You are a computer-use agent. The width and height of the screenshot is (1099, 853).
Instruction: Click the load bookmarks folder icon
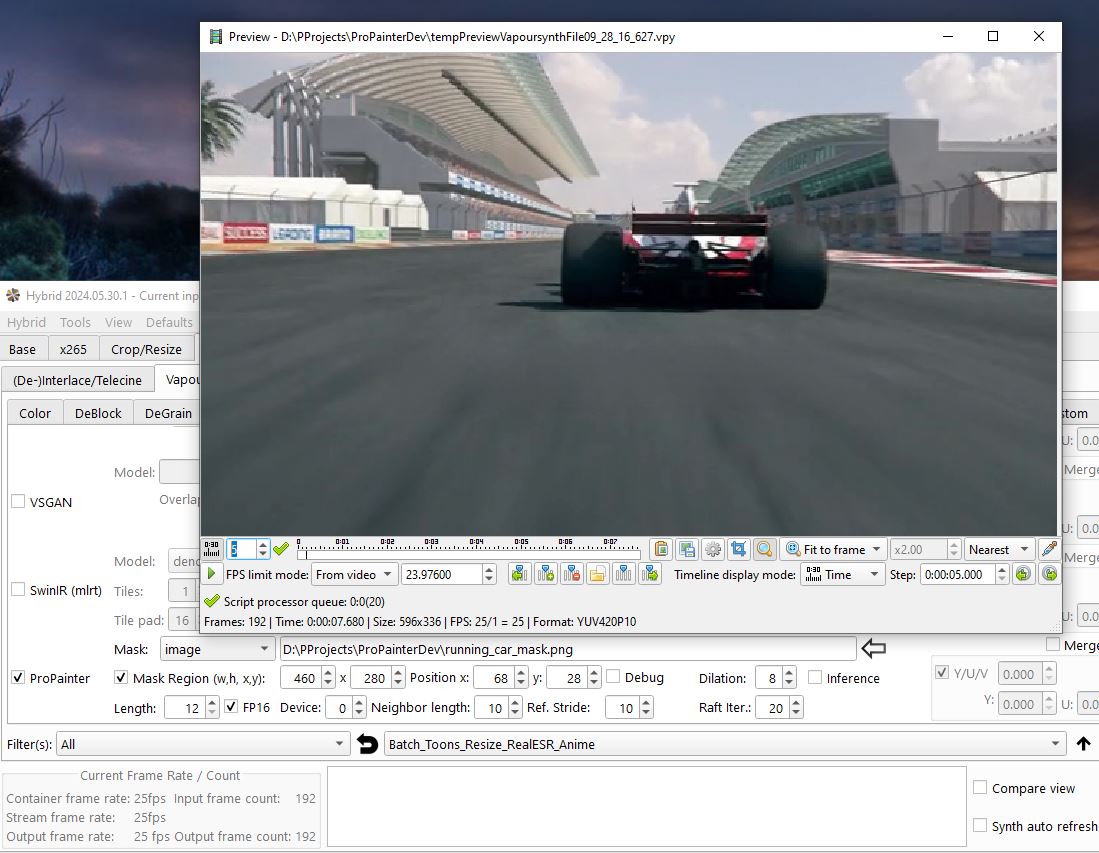click(x=597, y=574)
